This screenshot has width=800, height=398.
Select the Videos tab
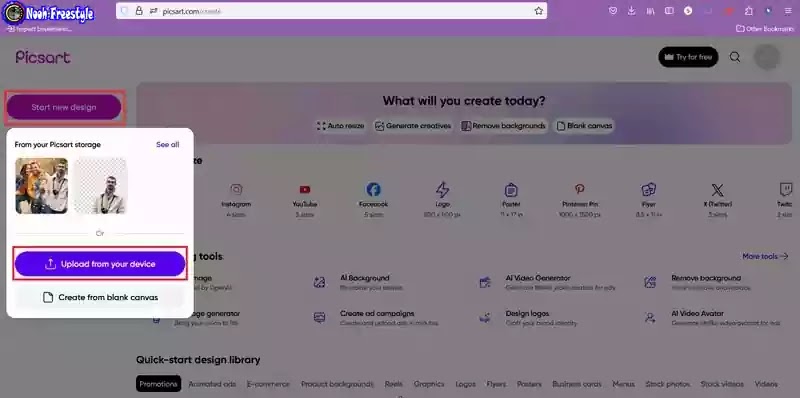tap(766, 384)
